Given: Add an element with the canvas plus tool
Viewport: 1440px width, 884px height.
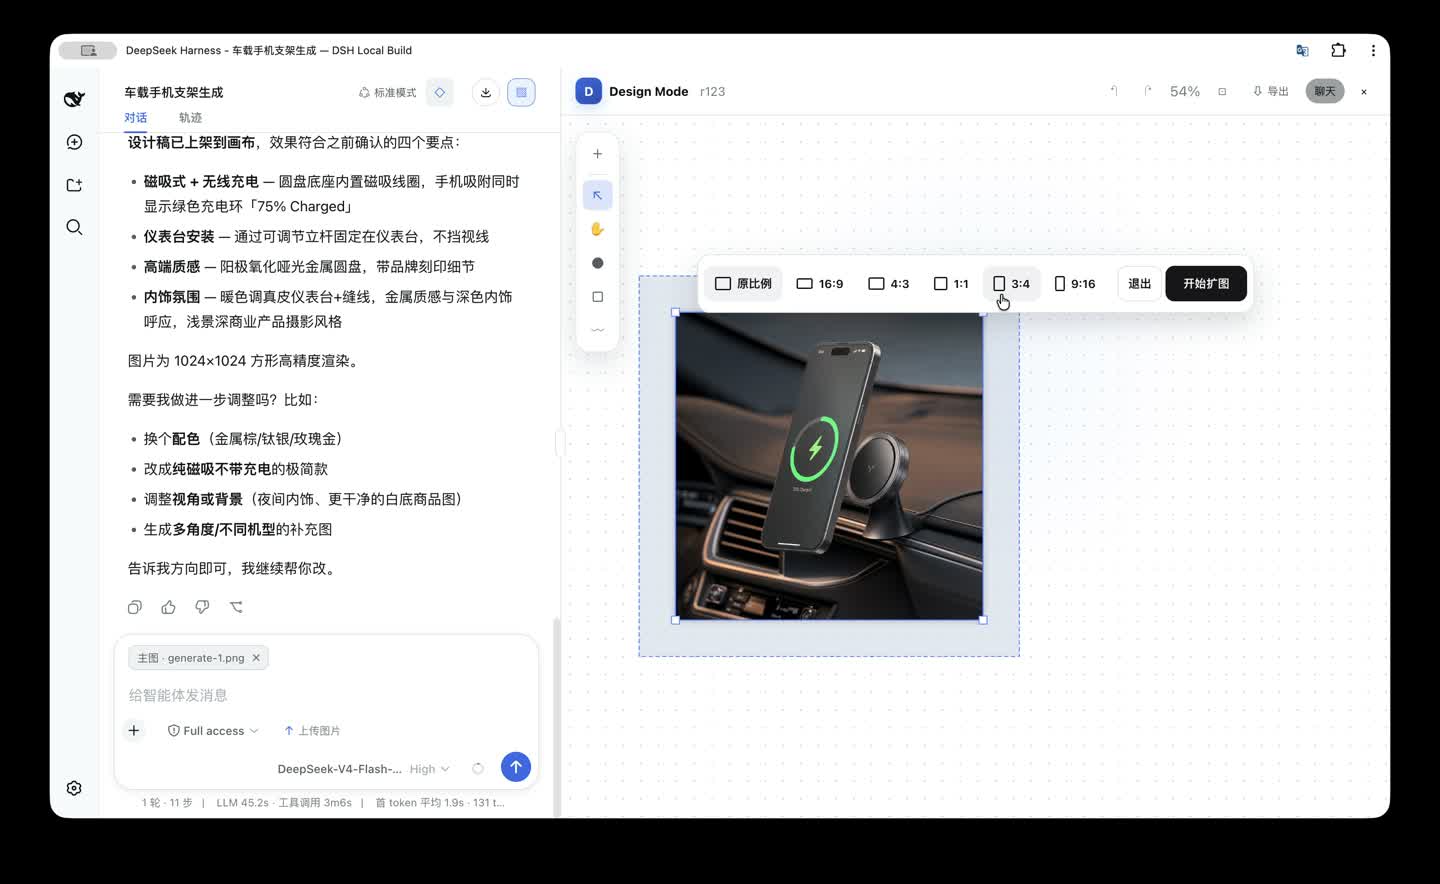Looking at the screenshot, I should coord(598,154).
